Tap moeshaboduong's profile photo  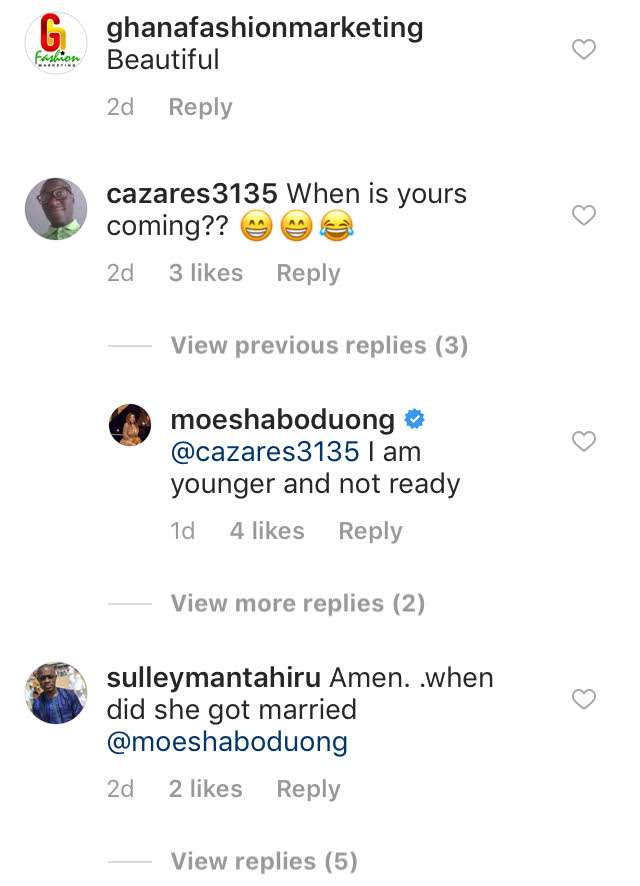130,425
